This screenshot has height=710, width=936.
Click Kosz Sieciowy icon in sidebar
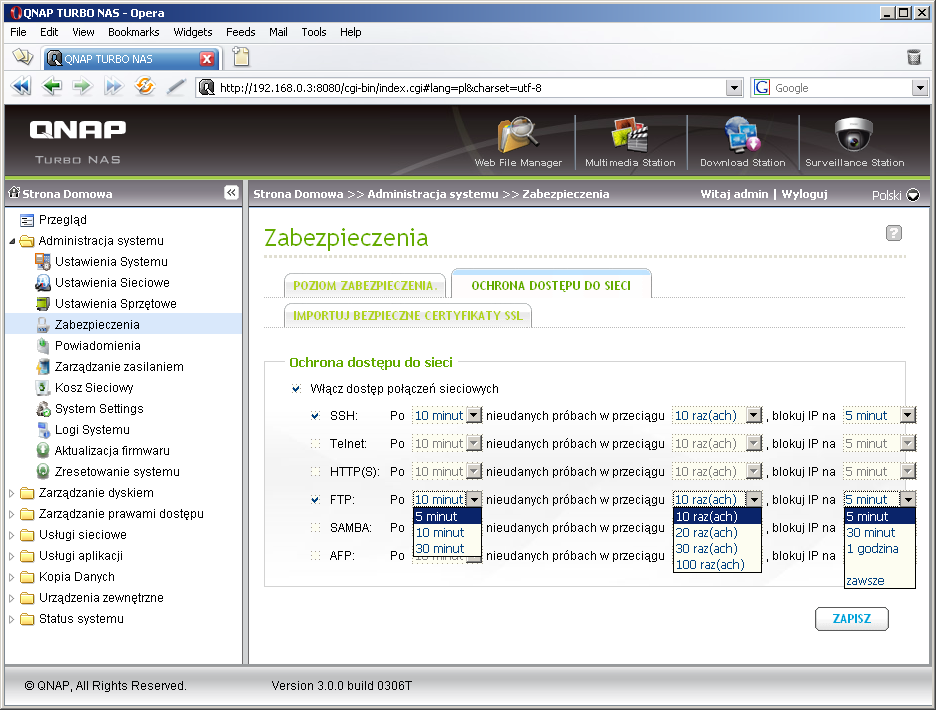(x=42, y=388)
